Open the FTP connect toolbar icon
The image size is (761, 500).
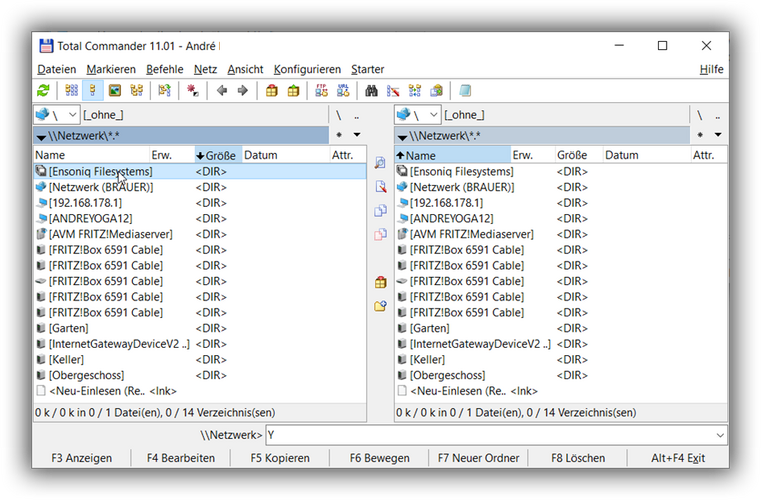point(321,91)
